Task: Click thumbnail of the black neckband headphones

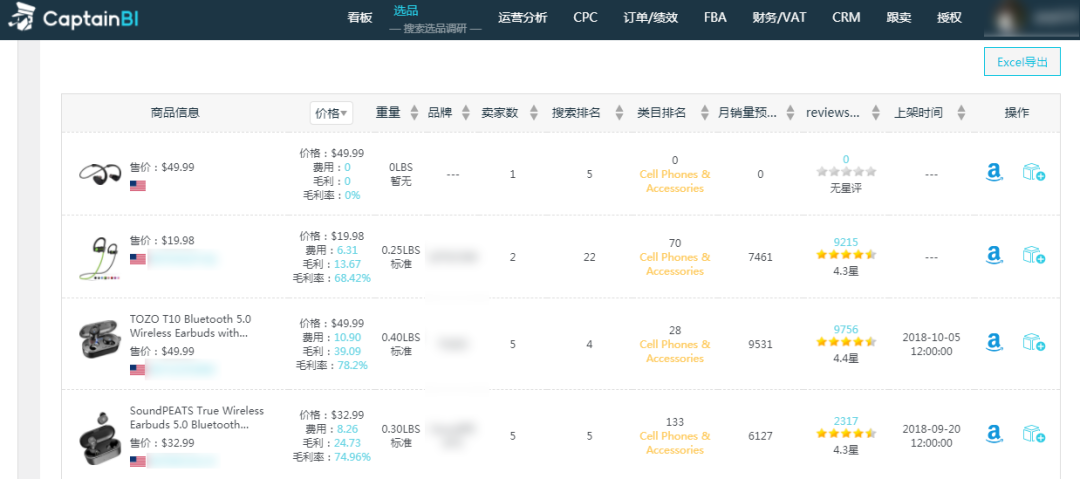Action: pyautogui.click(x=100, y=174)
